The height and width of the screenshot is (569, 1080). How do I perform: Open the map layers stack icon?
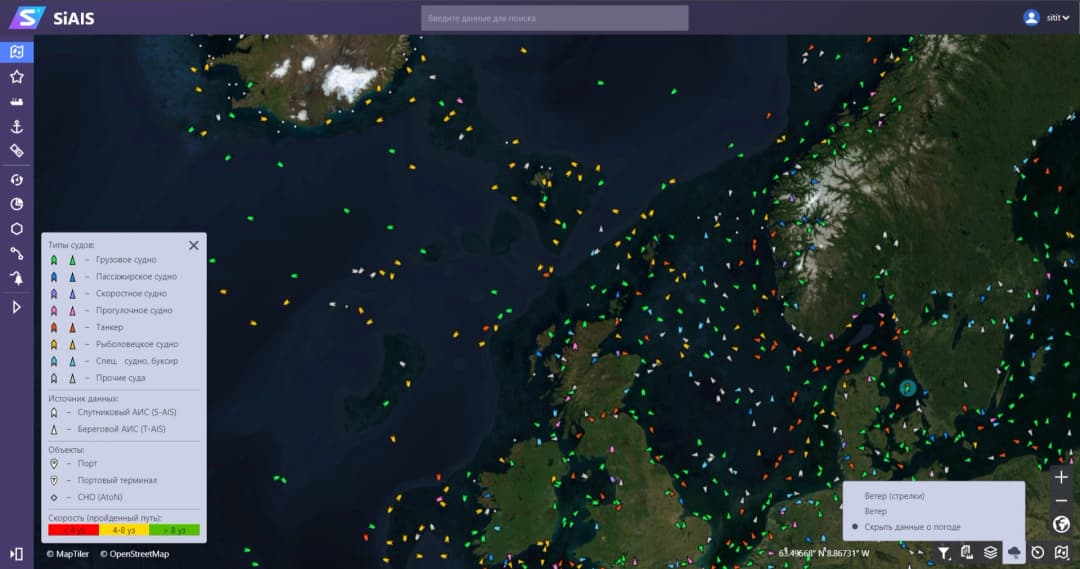click(990, 552)
